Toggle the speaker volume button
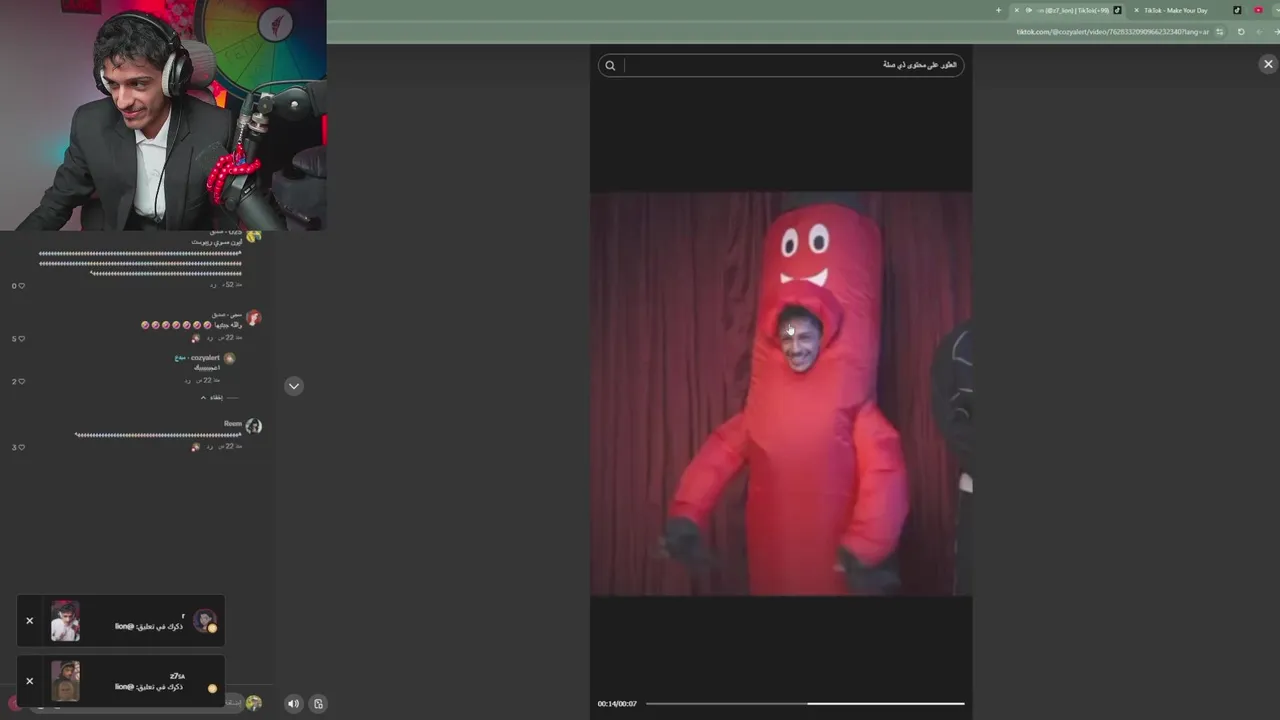This screenshot has height=720, width=1280. pos(293,704)
